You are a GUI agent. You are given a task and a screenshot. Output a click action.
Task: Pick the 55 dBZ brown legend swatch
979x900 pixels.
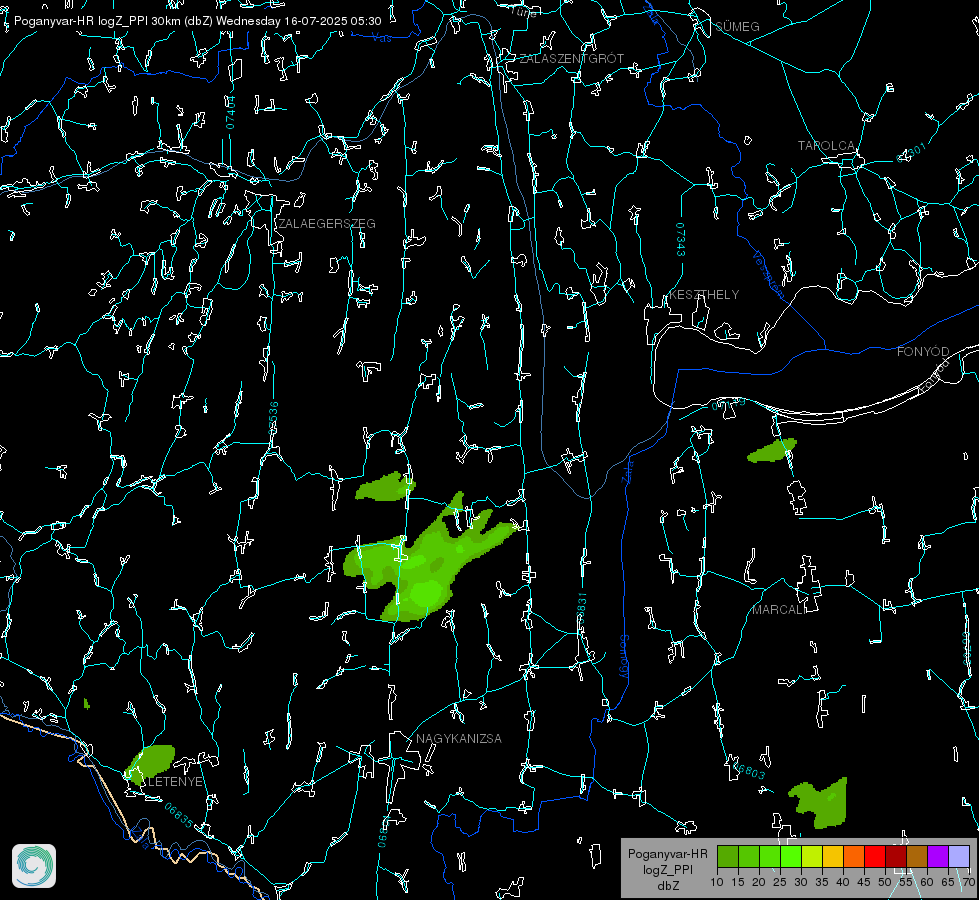[x=917, y=856]
